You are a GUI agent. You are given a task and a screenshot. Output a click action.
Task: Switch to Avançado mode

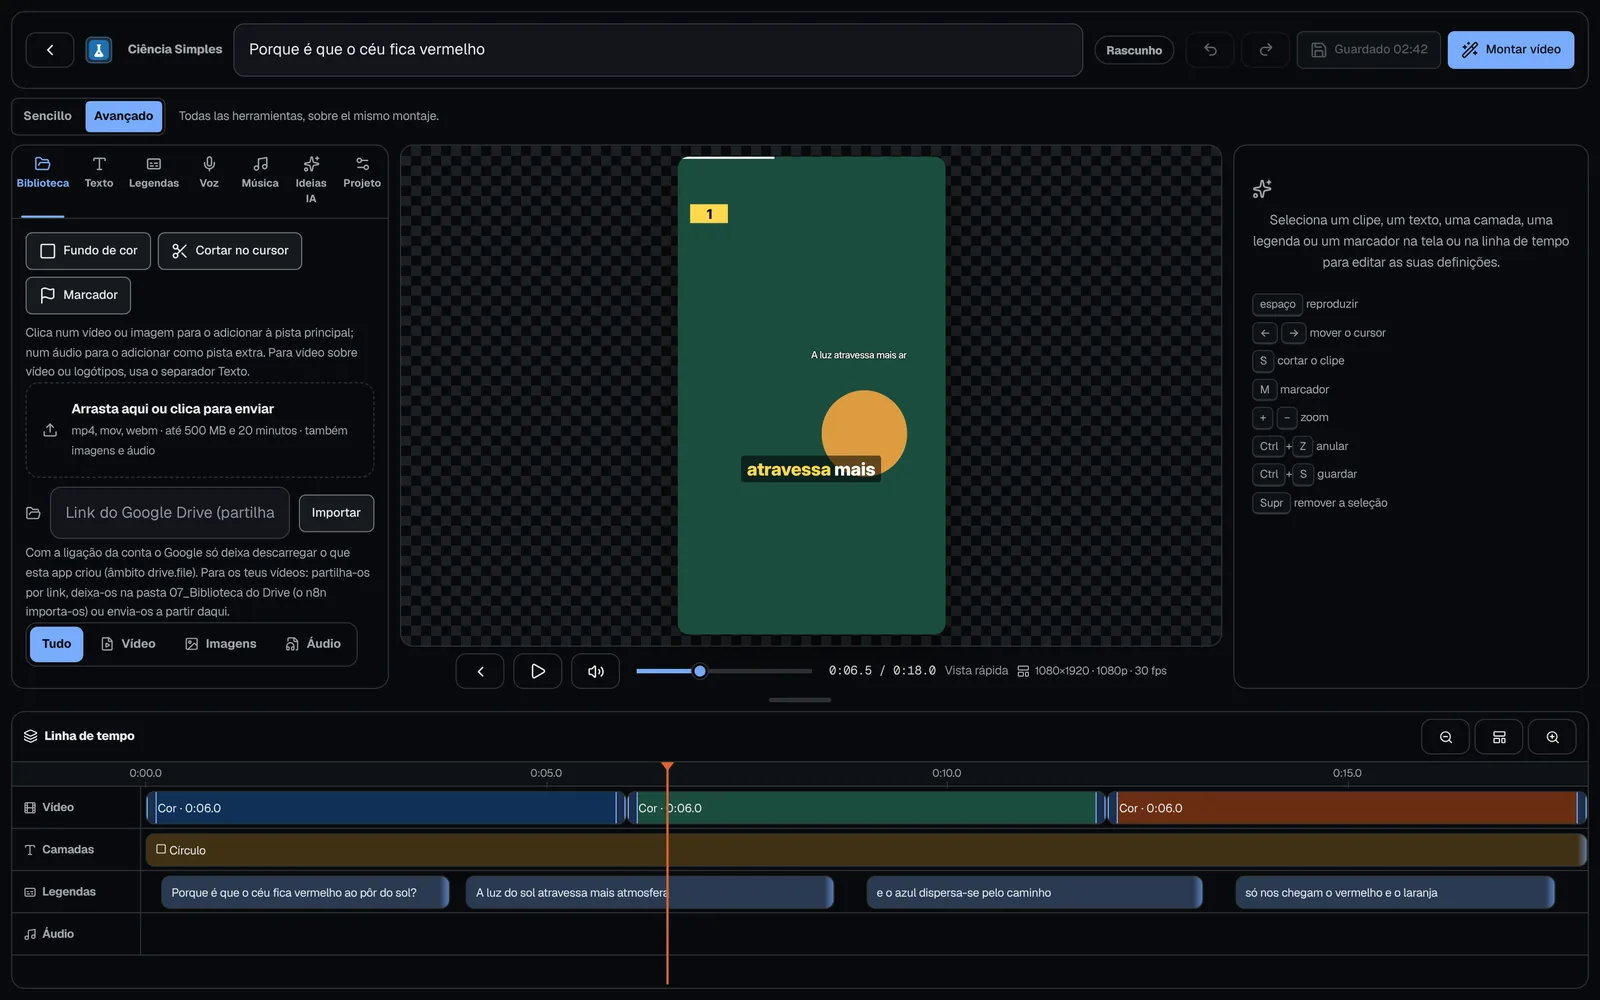pos(124,116)
